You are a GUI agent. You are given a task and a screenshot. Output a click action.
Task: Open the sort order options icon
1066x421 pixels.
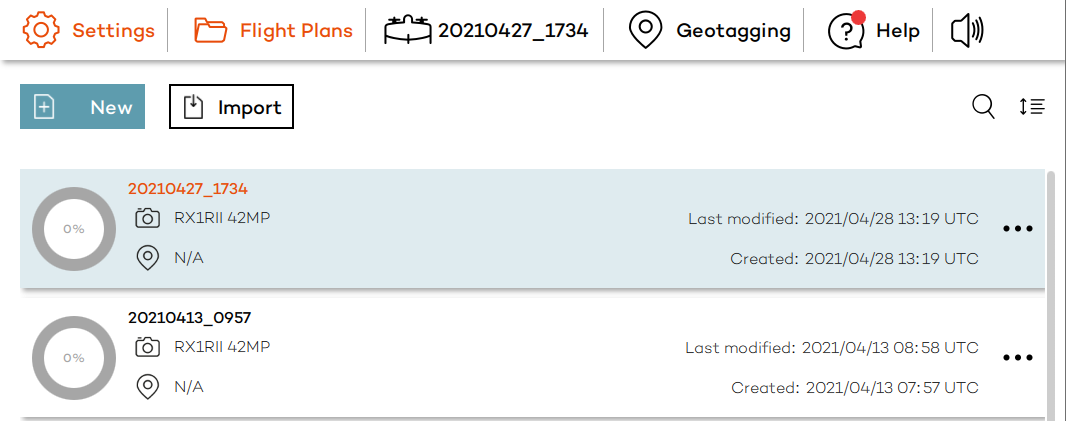tap(1032, 107)
